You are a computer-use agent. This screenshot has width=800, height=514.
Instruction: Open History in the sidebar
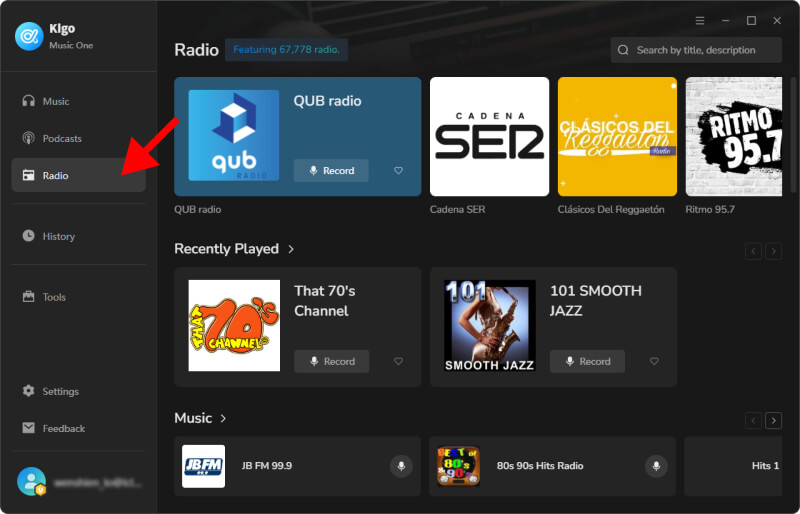tap(78, 236)
